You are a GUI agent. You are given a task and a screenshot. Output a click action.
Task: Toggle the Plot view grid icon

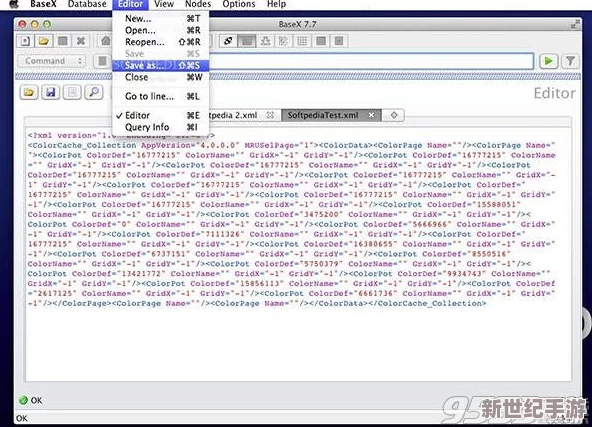[302, 41]
